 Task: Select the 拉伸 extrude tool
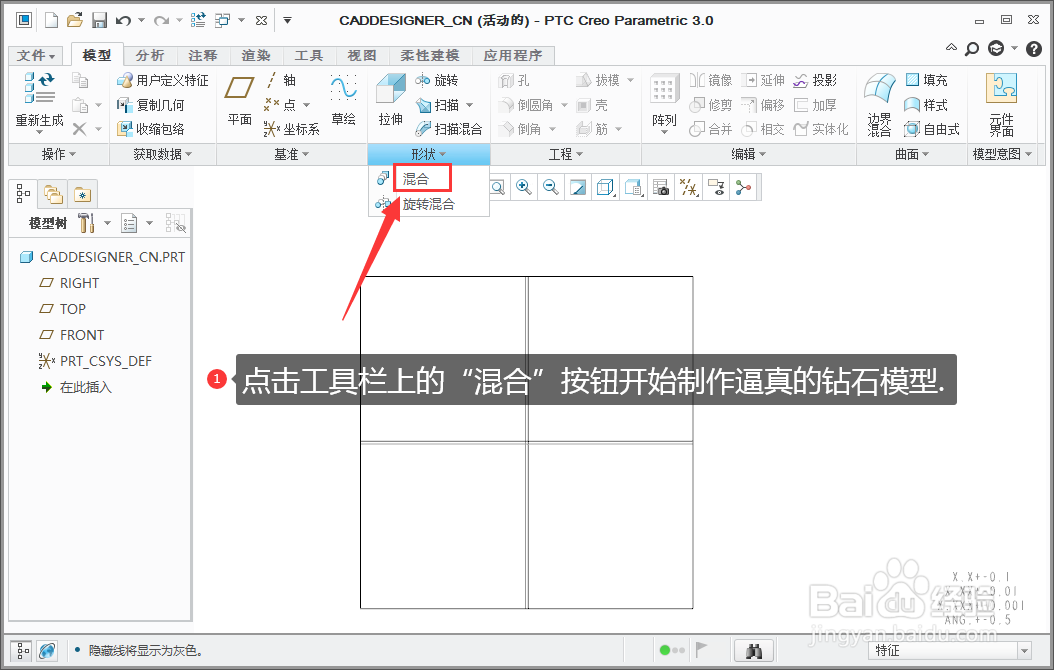tap(391, 101)
